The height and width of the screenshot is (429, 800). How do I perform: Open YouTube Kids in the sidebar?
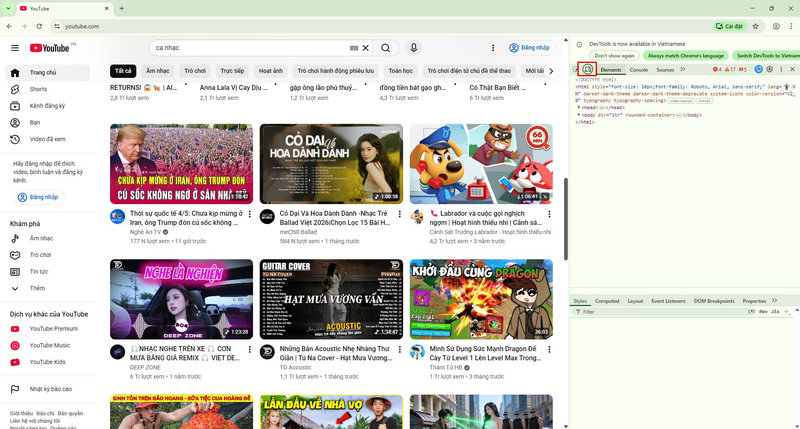[x=48, y=362]
